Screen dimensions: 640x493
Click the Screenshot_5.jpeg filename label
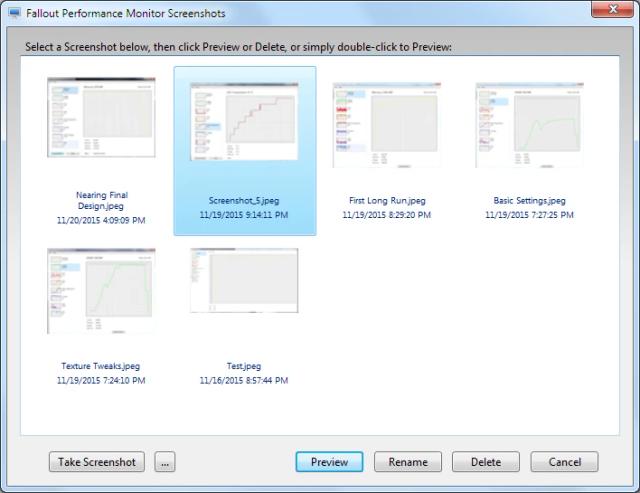pos(244,200)
